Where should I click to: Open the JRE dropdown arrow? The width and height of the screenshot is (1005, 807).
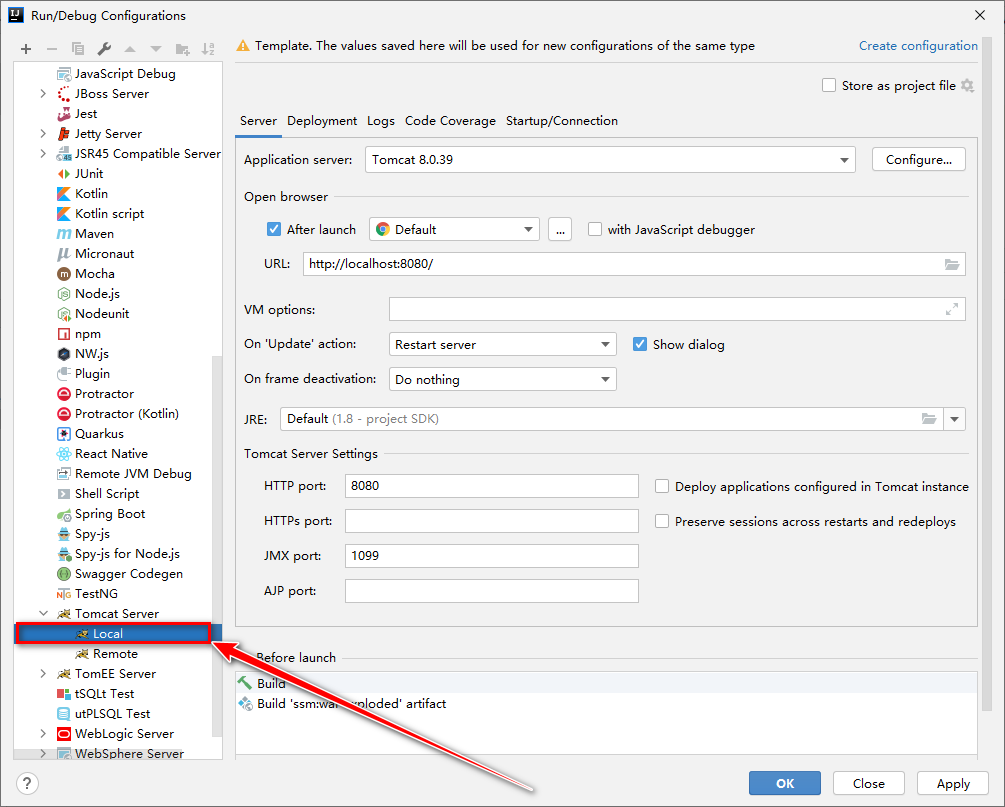click(954, 419)
